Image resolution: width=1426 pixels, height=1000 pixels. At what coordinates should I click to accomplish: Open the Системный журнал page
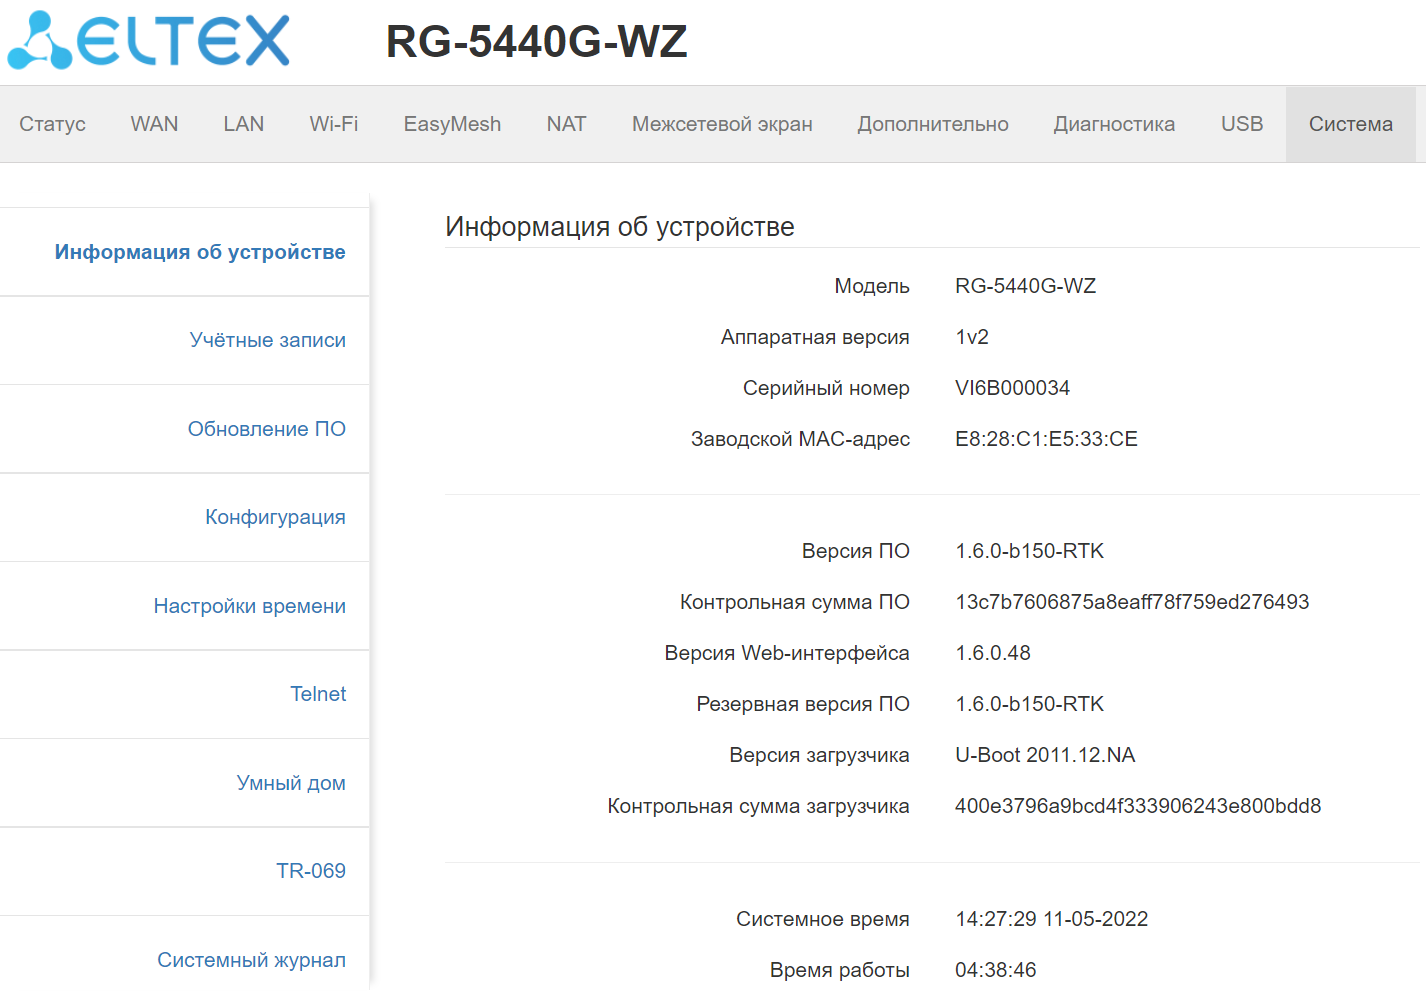[x=251, y=960]
